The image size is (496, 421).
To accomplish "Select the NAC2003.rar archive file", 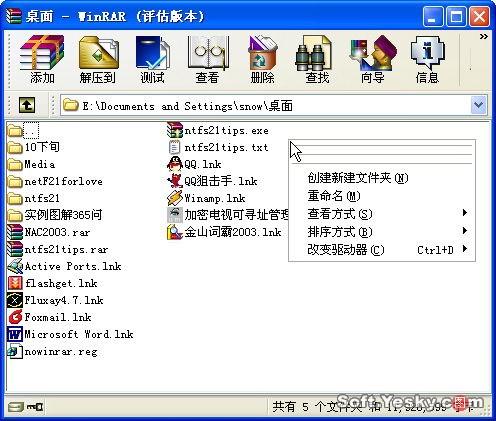I will pyautogui.click(x=49, y=232).
